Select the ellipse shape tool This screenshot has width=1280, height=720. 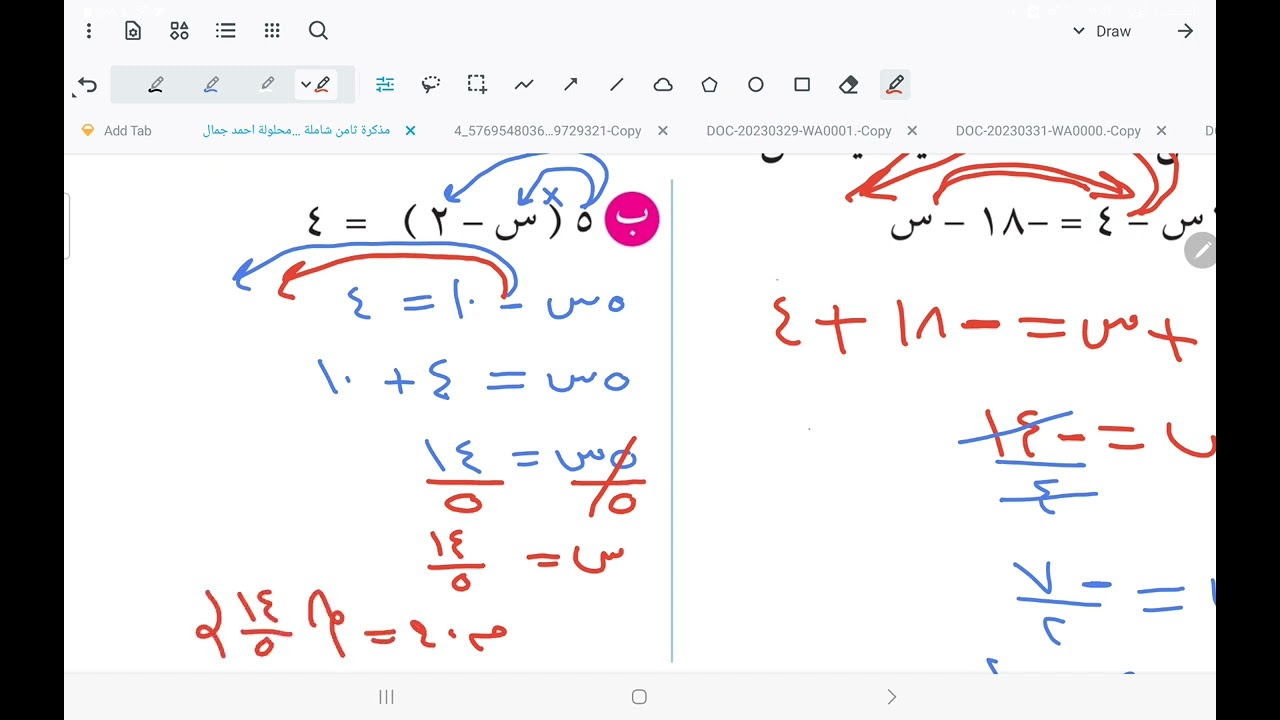(756, 85)
